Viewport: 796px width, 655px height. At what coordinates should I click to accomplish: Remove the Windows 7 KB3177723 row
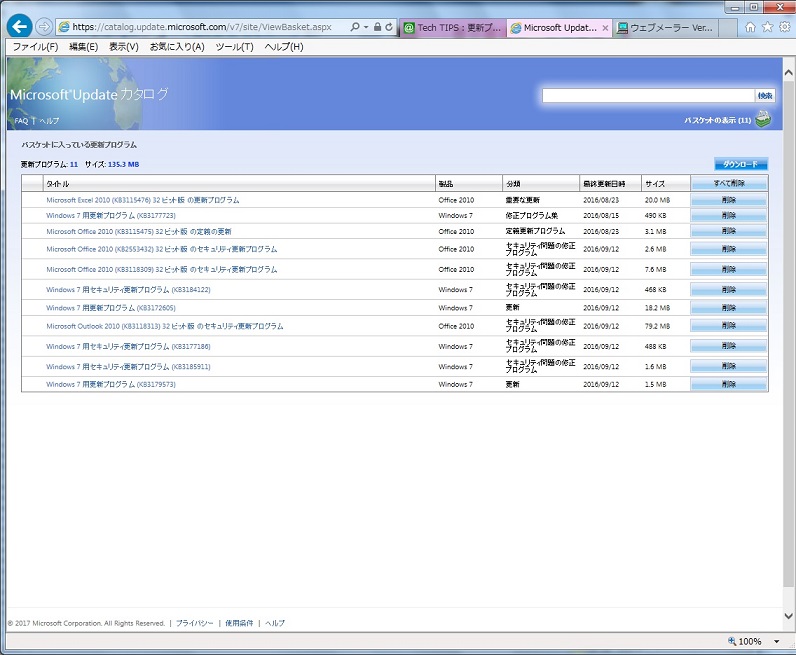[729, 215]
